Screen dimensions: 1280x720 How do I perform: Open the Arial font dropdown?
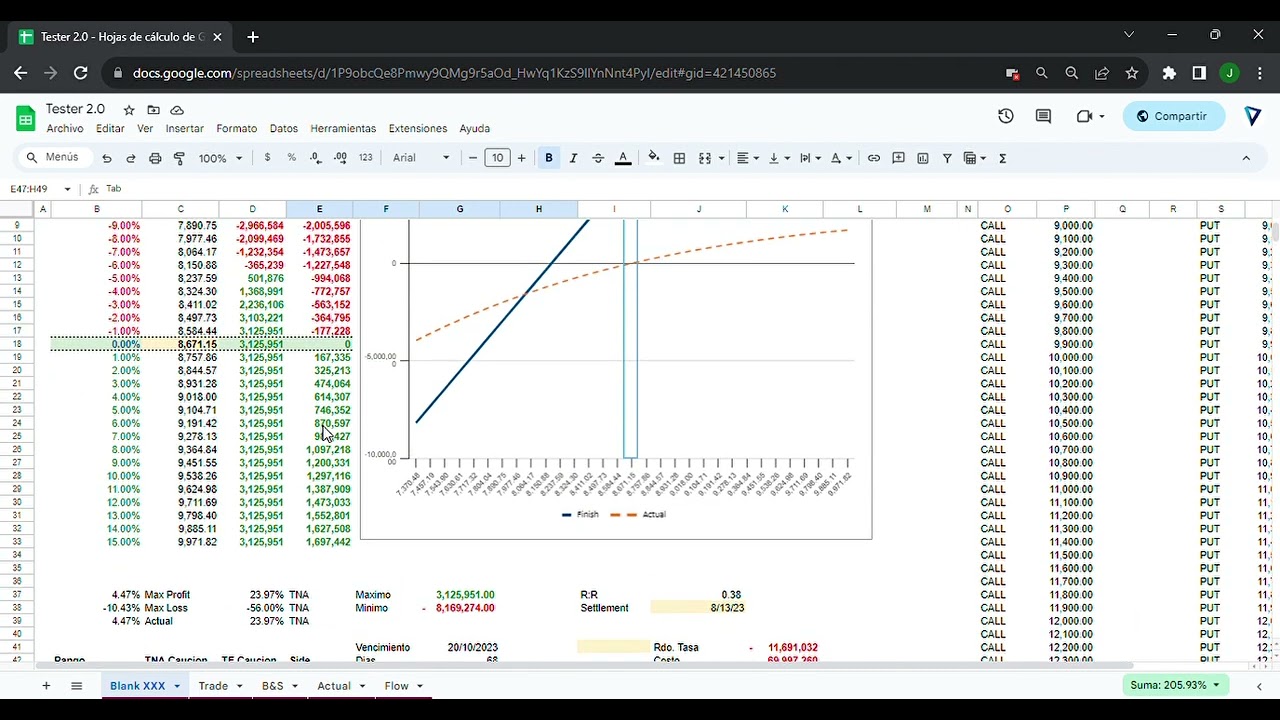pos(421,158)
